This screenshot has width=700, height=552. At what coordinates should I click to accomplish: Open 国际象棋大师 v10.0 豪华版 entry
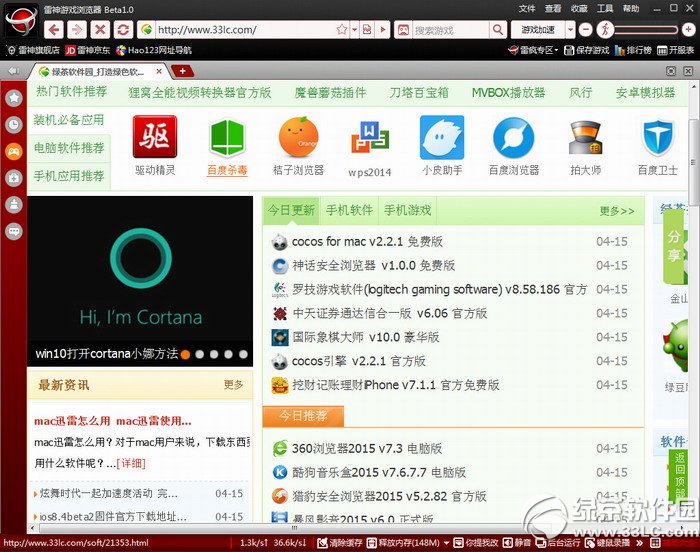pyautogui.click(x=366, y=337)
